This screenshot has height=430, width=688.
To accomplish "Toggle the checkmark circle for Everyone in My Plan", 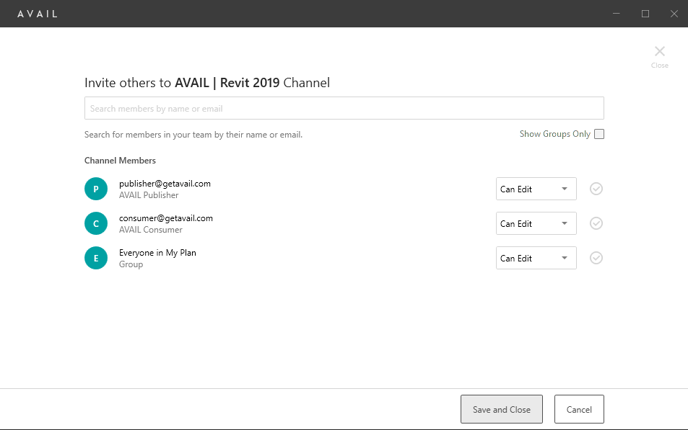I will coord(596,258).
